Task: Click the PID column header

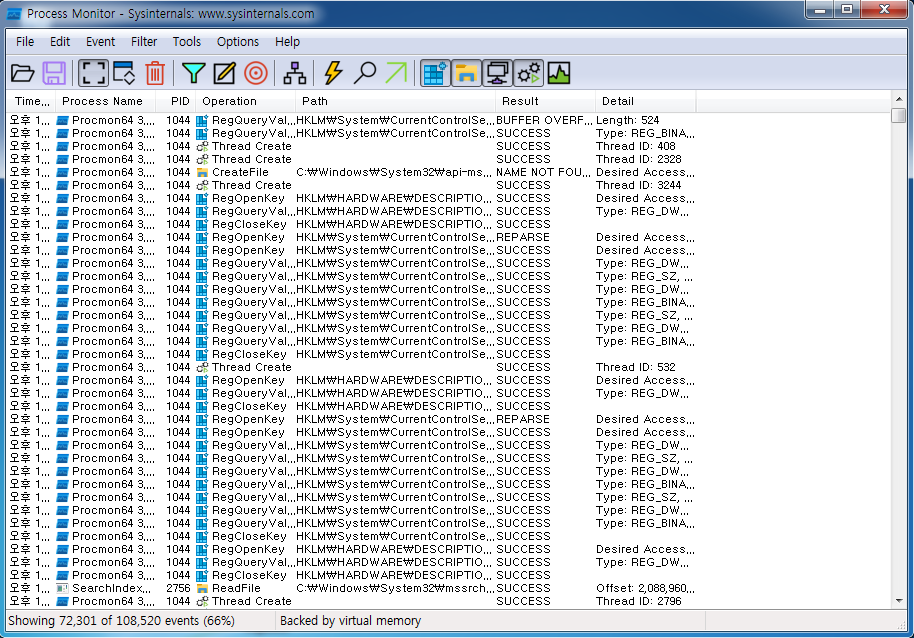Action: tap(176, 101)
